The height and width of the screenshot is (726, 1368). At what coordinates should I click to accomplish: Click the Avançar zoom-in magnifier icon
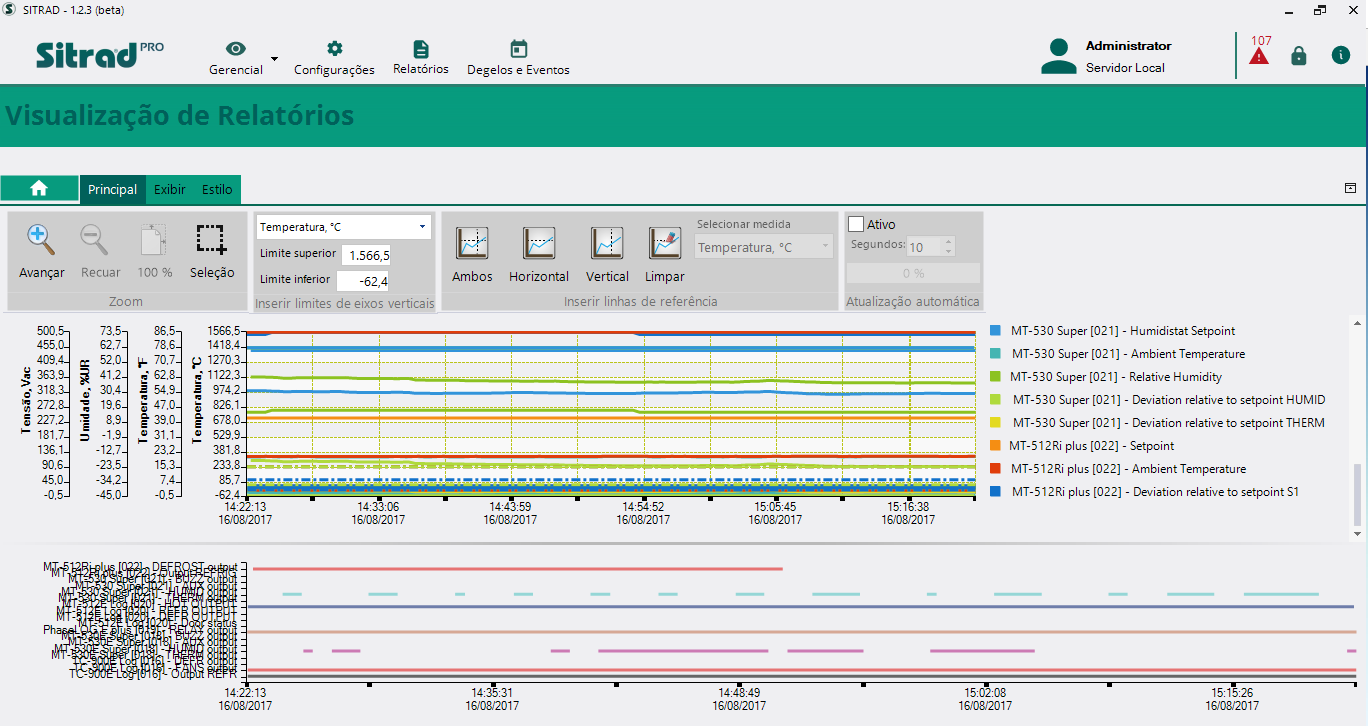pyautogui.click(x=40, y=241)
